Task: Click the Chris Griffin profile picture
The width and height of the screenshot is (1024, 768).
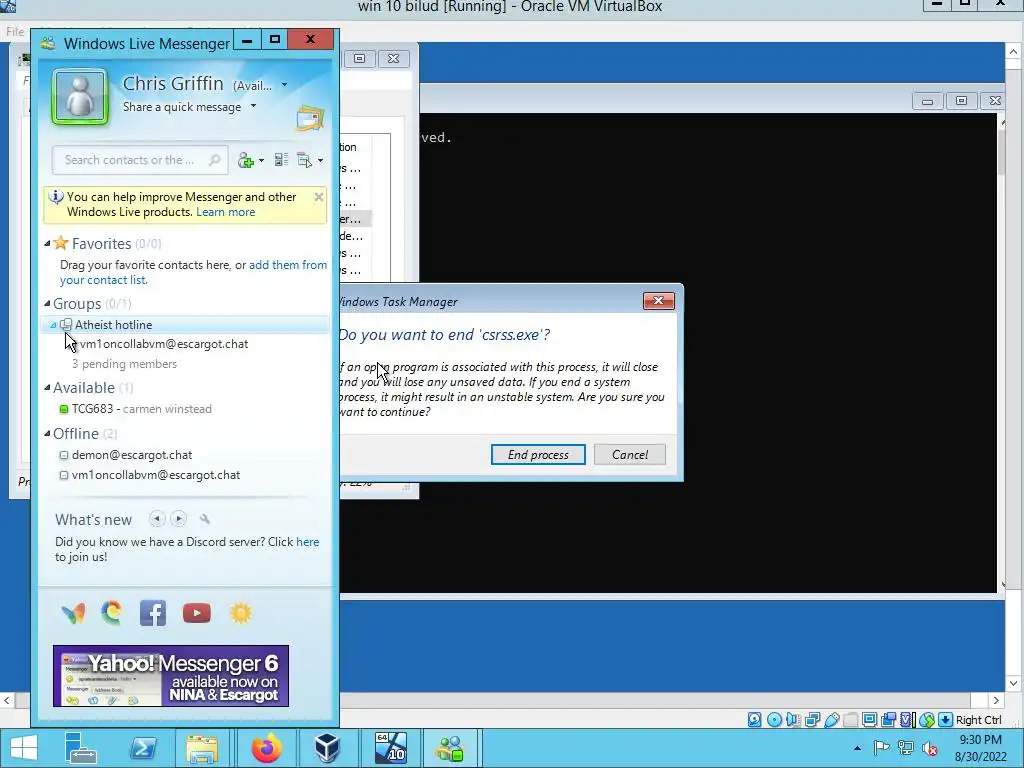Action: coord(80,97)
